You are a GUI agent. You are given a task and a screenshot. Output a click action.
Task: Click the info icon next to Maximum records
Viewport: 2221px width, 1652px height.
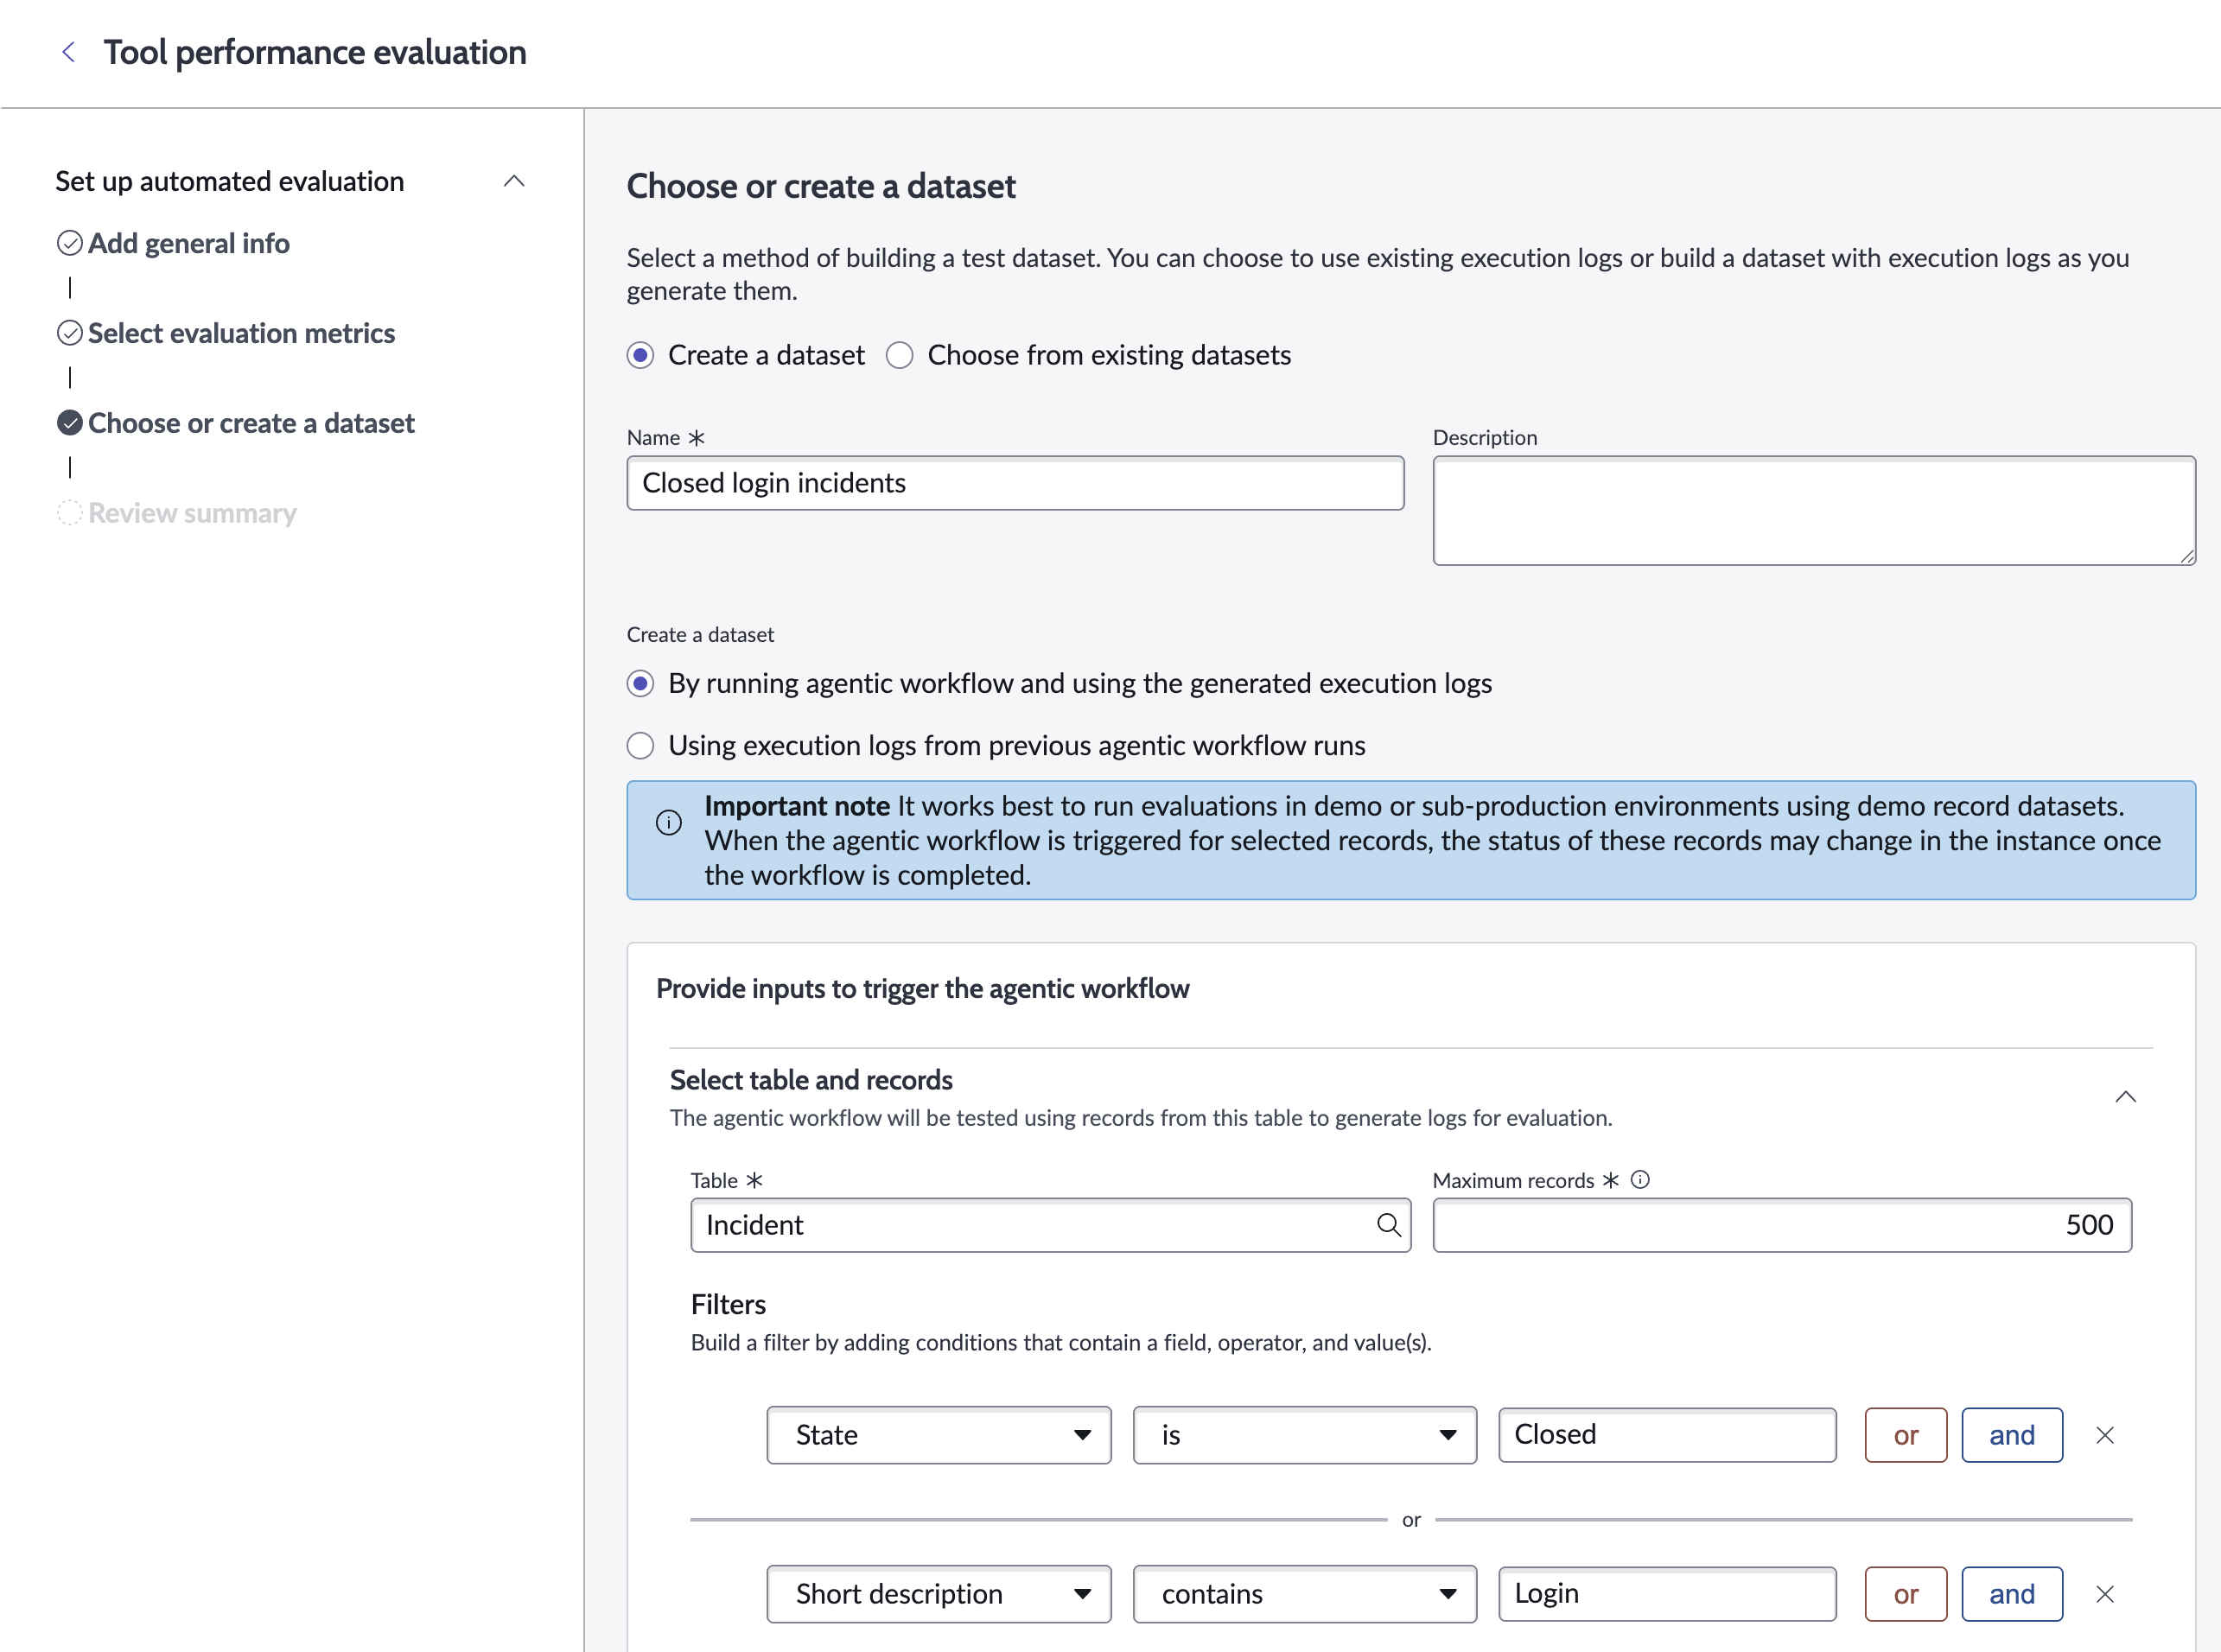[1640, 1180]
